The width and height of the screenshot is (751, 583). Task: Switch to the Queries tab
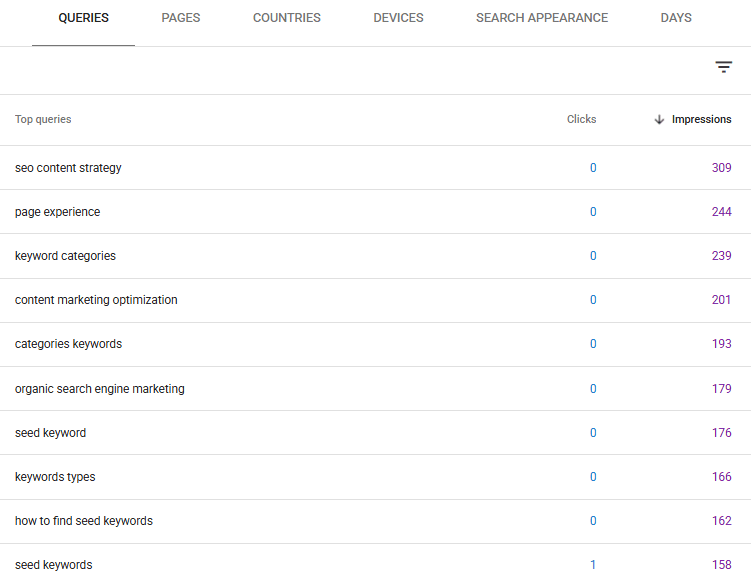coord(83,18)
